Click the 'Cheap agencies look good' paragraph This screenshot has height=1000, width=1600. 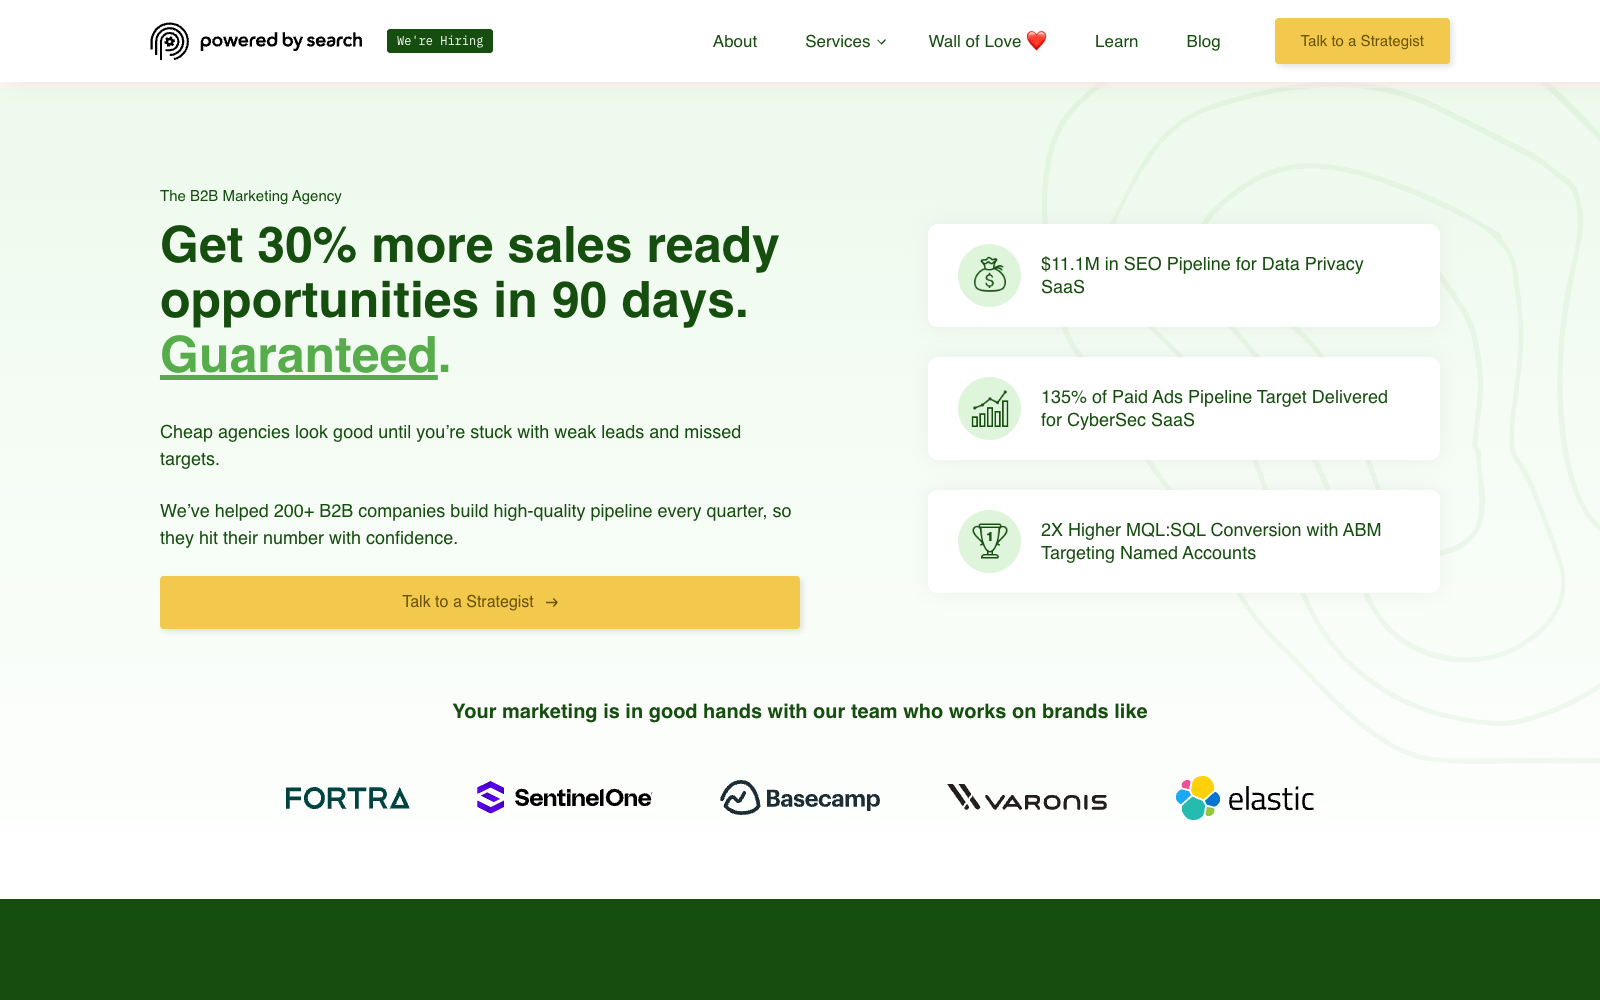(451, 445)
